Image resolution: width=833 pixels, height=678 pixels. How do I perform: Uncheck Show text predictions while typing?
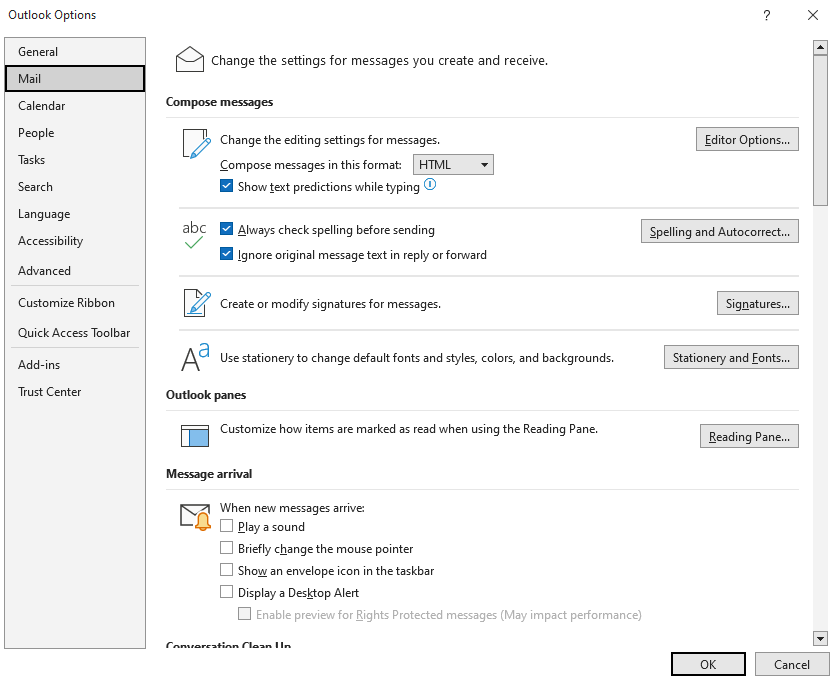click(226, 186)
